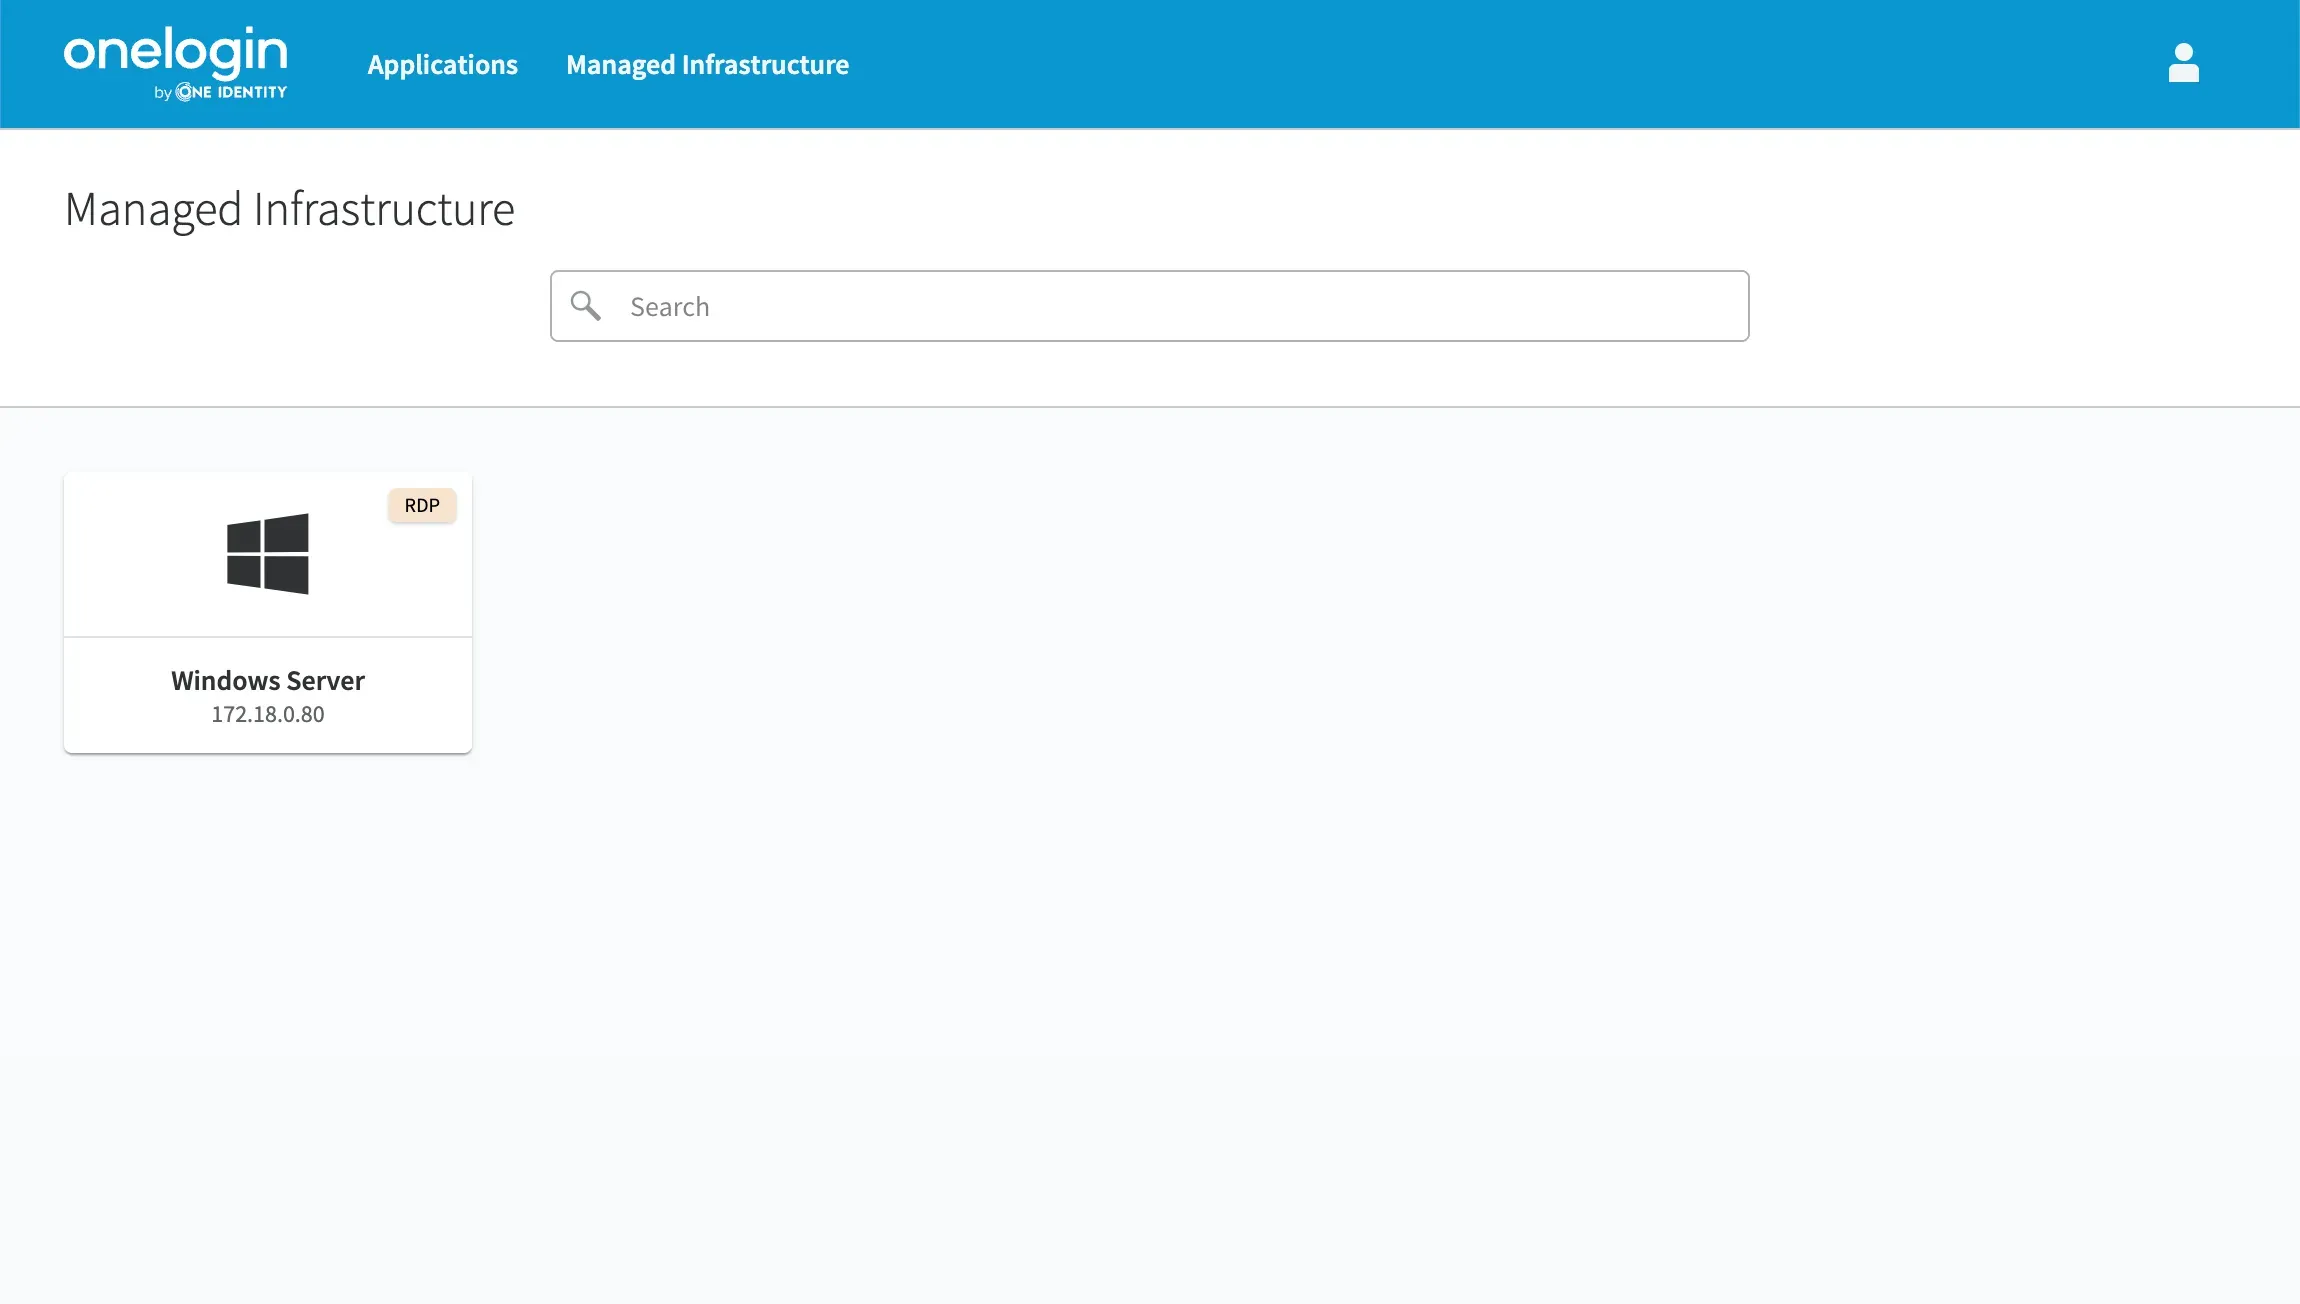Click the Windows logo on the card

pyautogui.click(x=268, y=554)
